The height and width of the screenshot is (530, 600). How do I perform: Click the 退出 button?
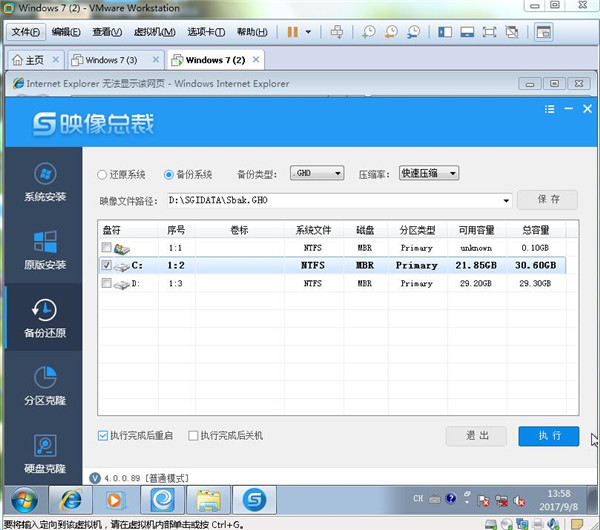(477, 436)
